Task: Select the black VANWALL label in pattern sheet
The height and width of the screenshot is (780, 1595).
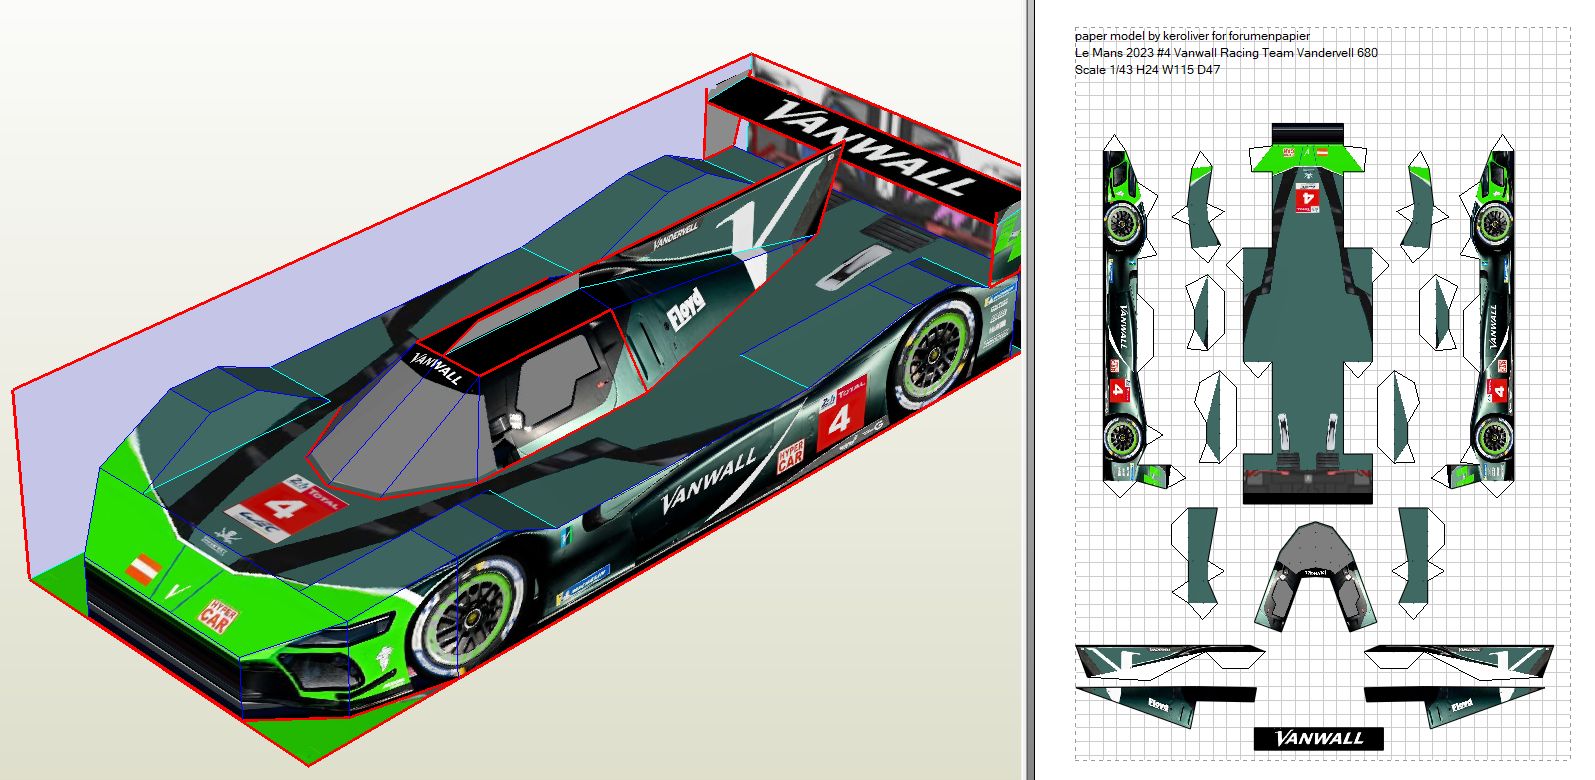Action: coord(1318,738)
